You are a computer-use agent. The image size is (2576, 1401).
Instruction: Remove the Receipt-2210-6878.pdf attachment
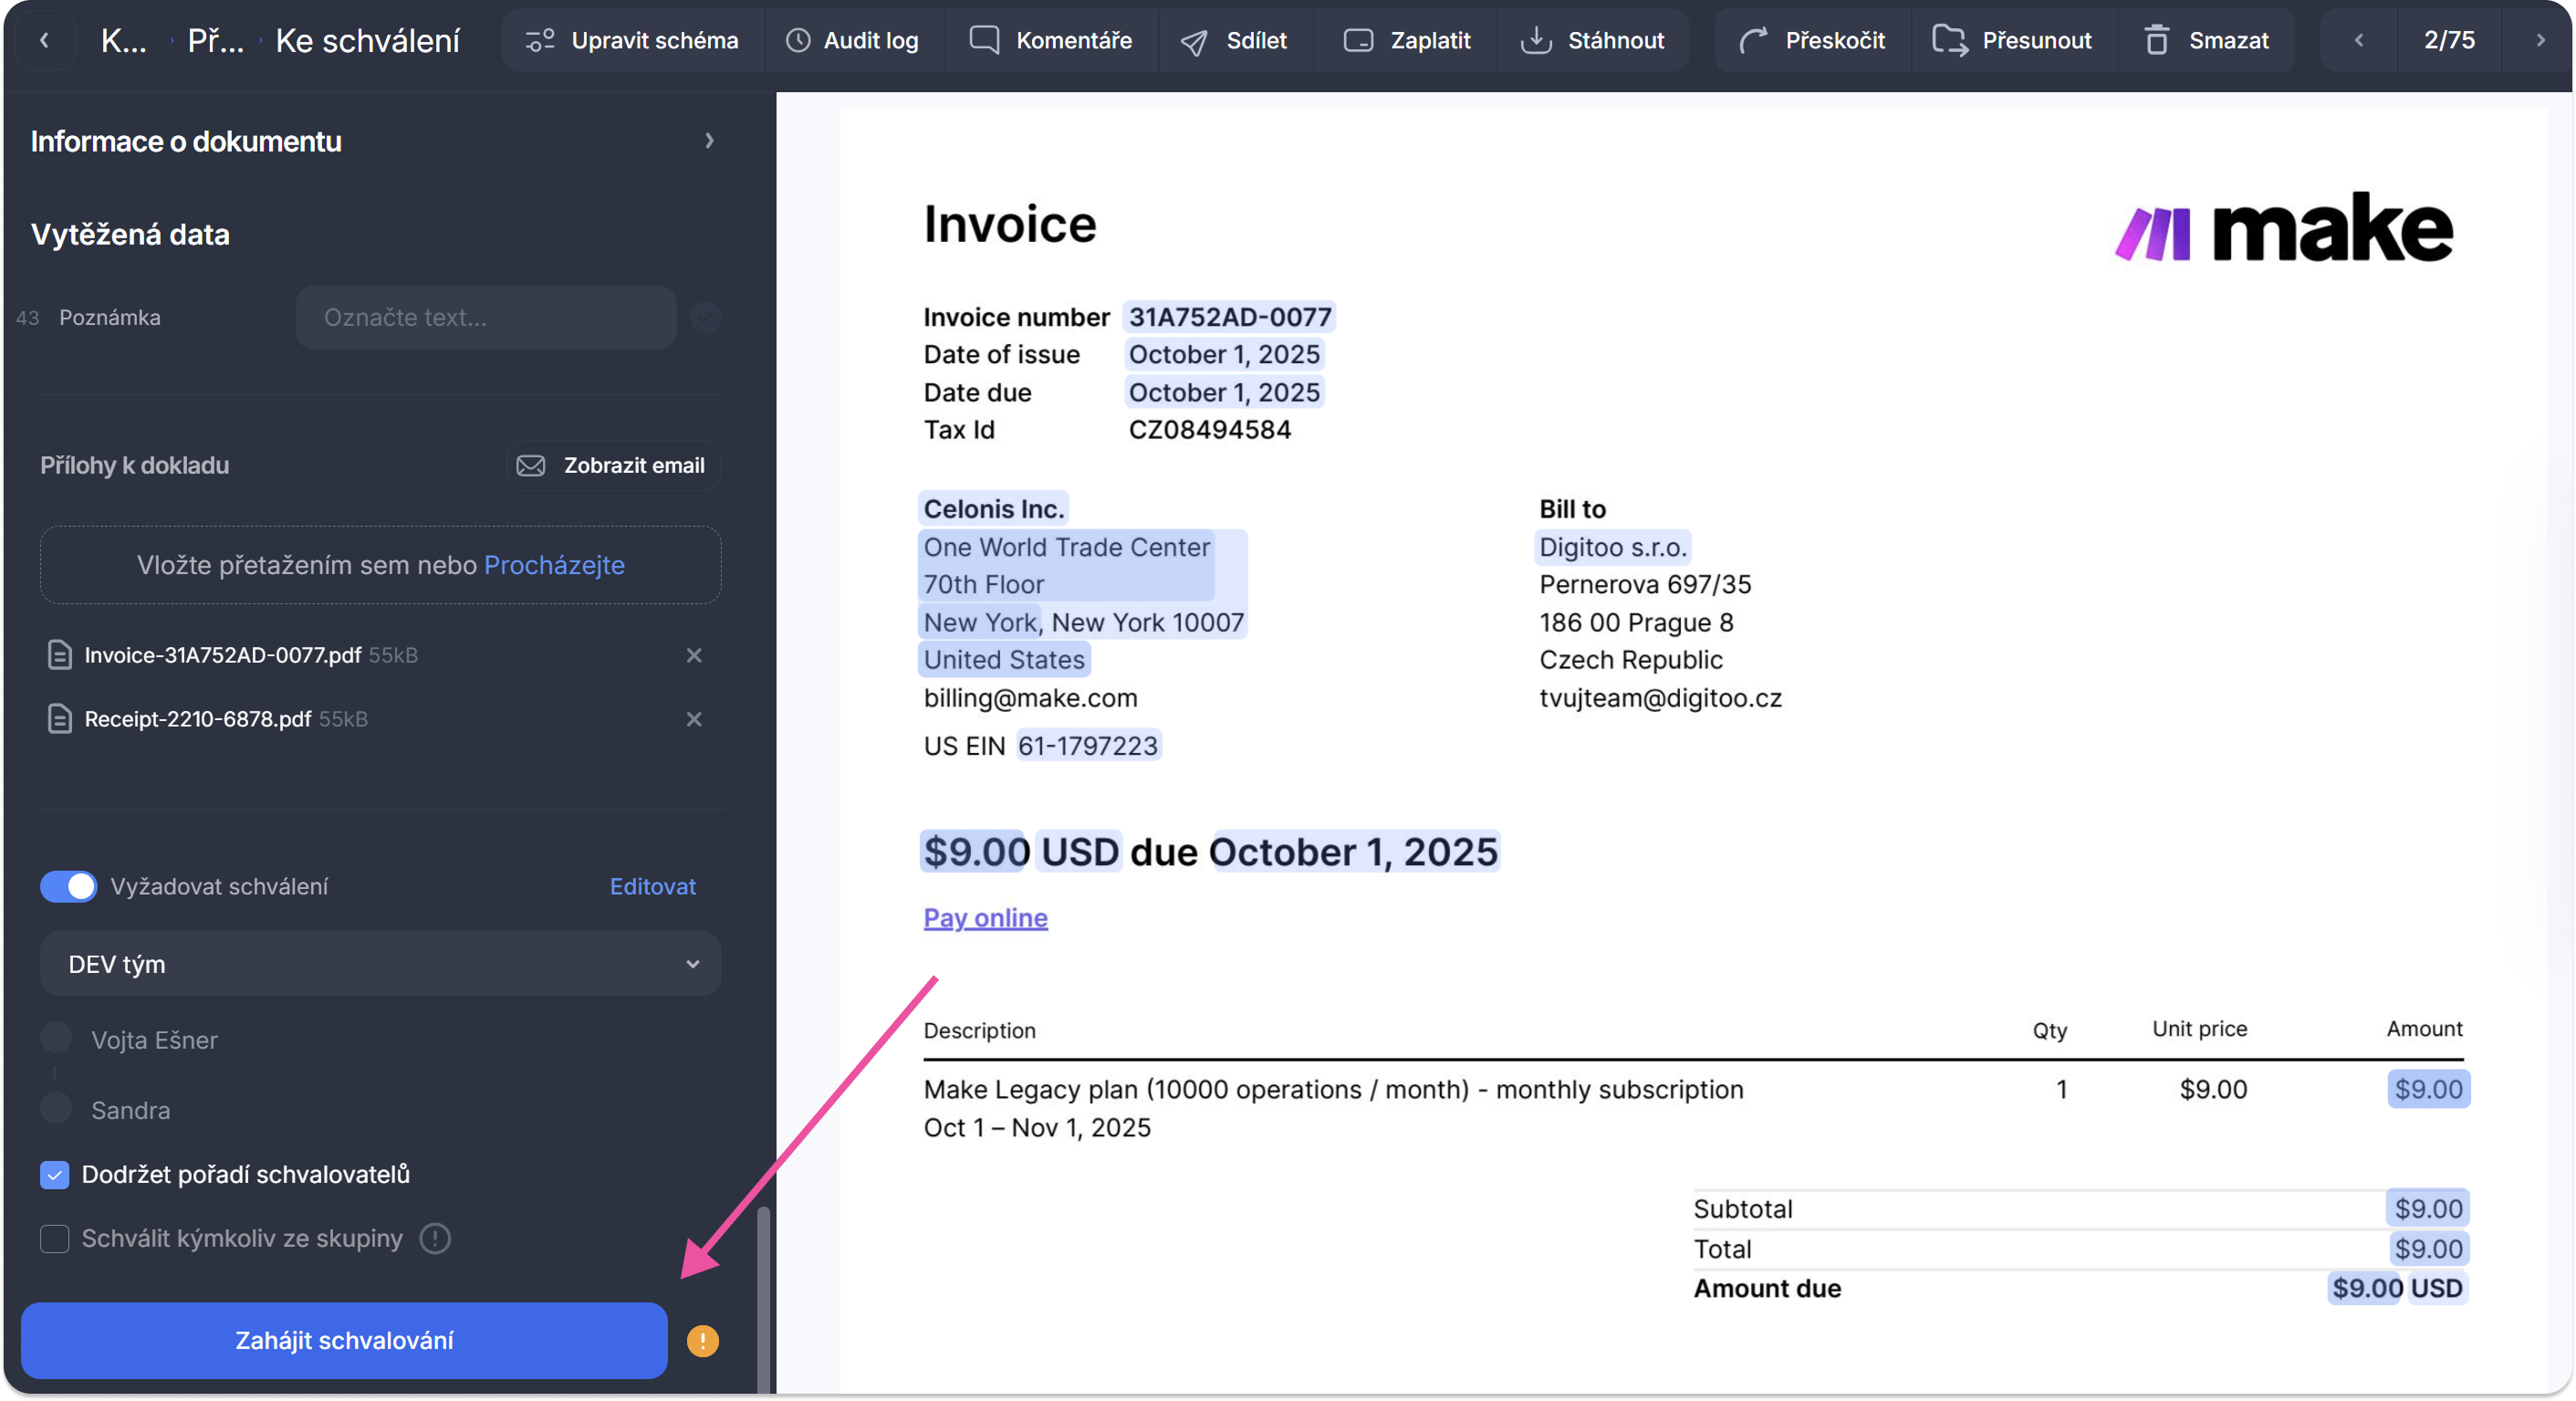pos(694,719)
